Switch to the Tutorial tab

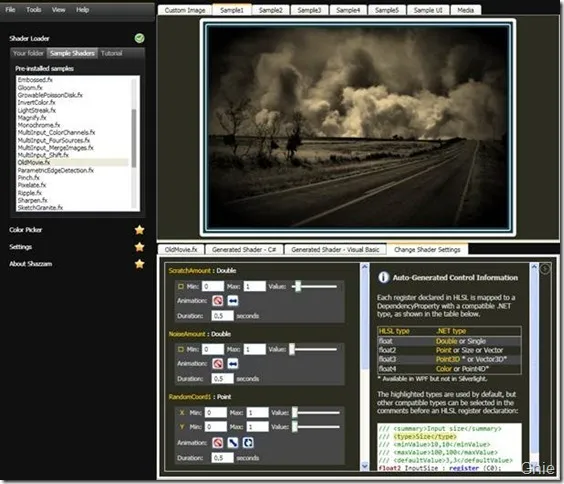[112, 53]
